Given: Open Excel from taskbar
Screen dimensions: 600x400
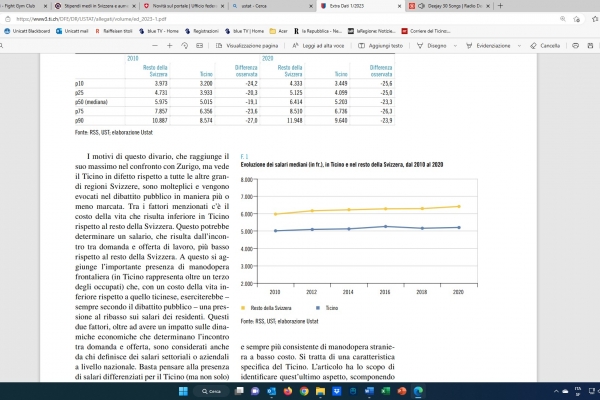Looking at the screenshot, I should tap(385, 391).
